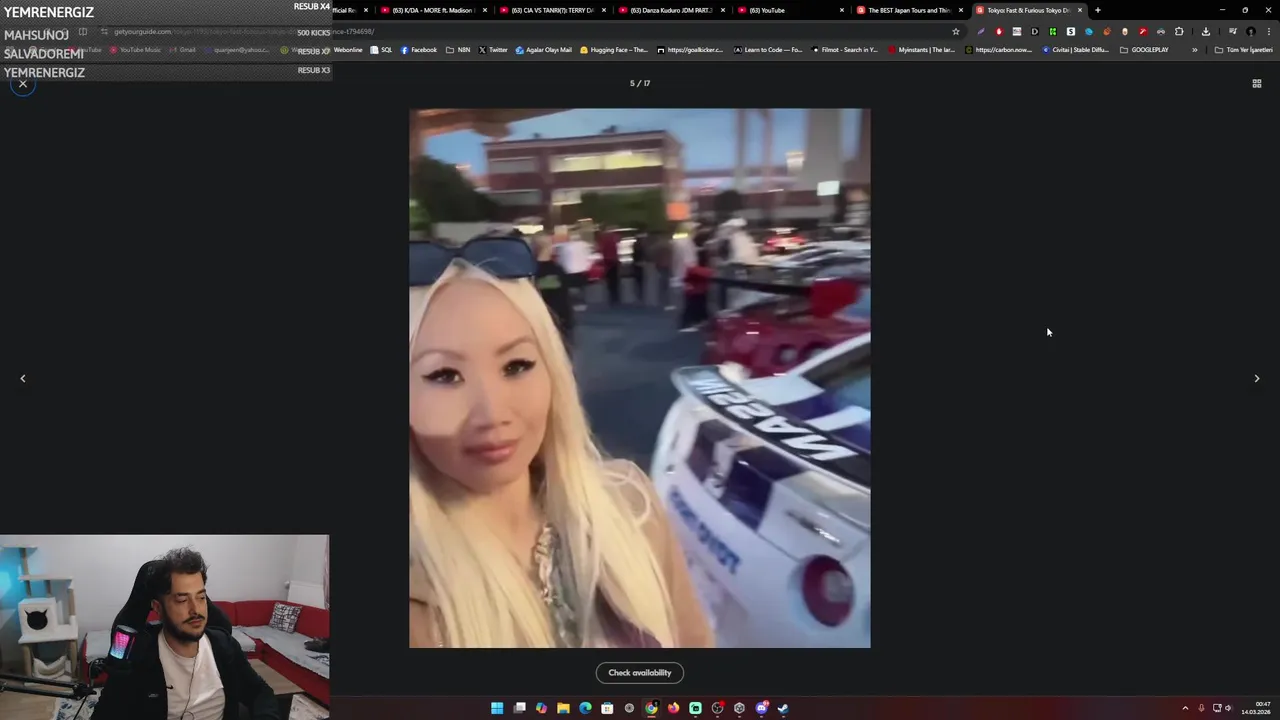The width and height of the screenshot is (1280, 720).
Task: Expand the GOOGLEPLAY bookmarks folder
Action: pos(1144,50)
